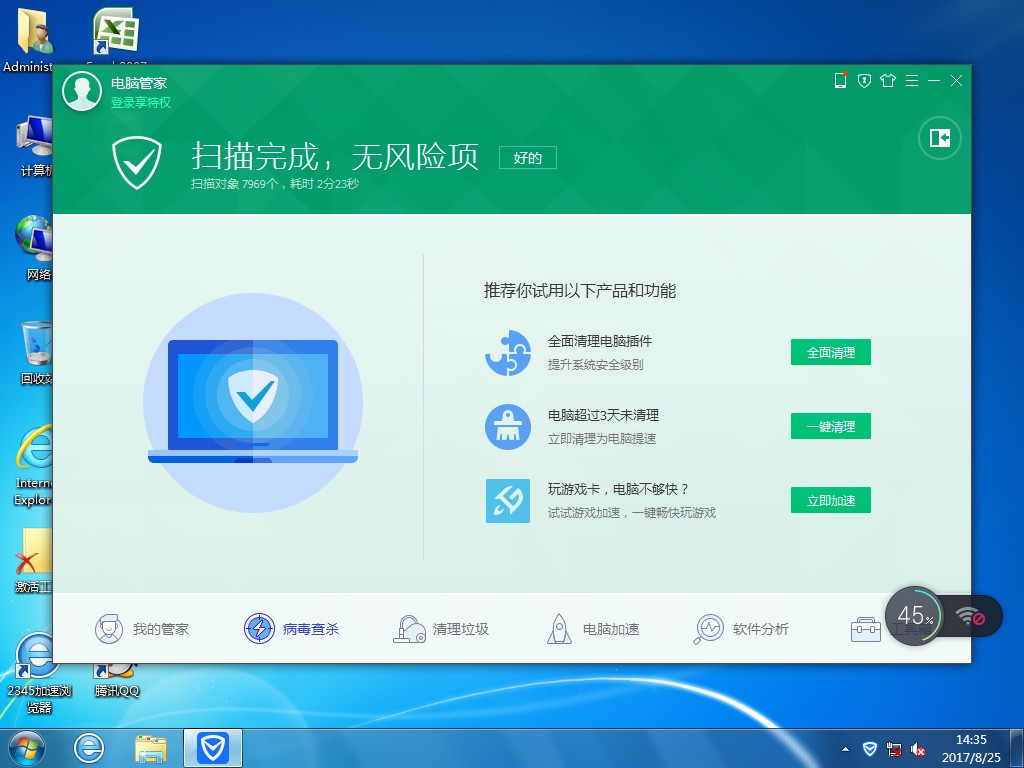Image resolution: width=1024 pixels, height=768 pixels.
Task: Open the main menu hamburger icon
Action: coord(912,80)
